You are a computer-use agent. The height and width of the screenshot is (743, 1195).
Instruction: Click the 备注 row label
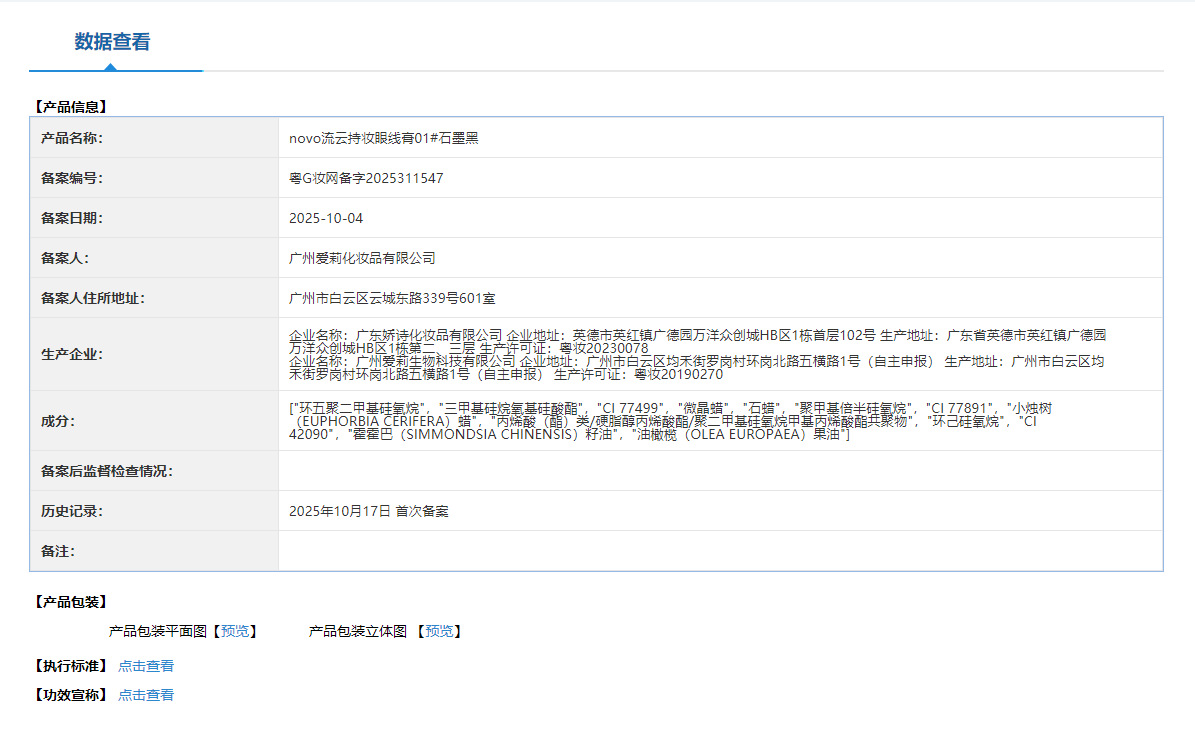(x=58, y=552)
